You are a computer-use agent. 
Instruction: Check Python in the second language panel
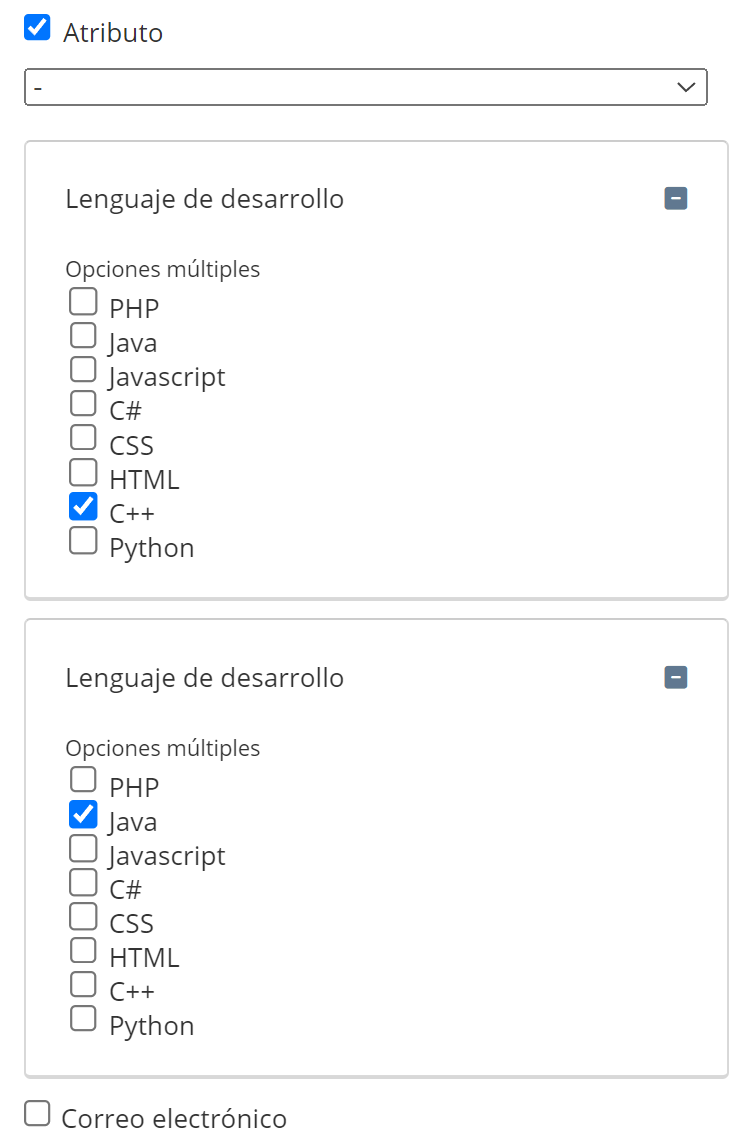(83, 1019)
